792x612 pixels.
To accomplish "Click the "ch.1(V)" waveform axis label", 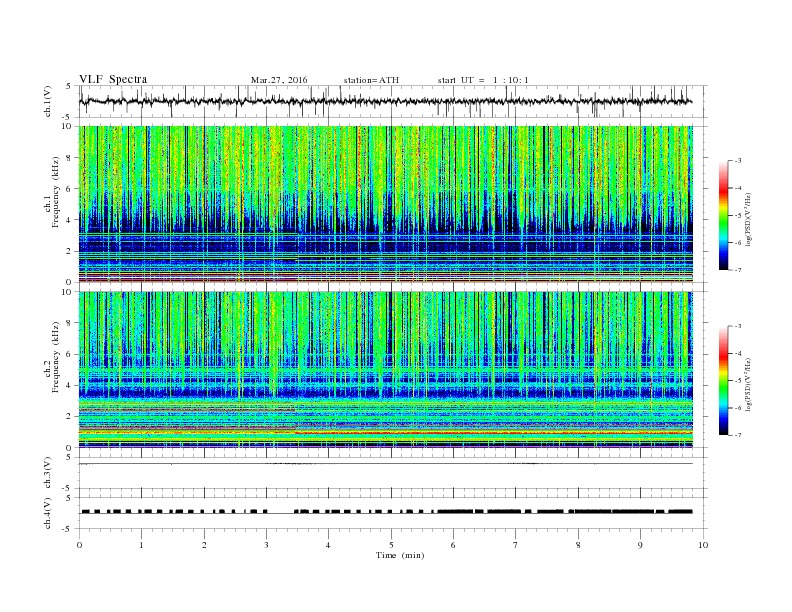I will 48,101.
